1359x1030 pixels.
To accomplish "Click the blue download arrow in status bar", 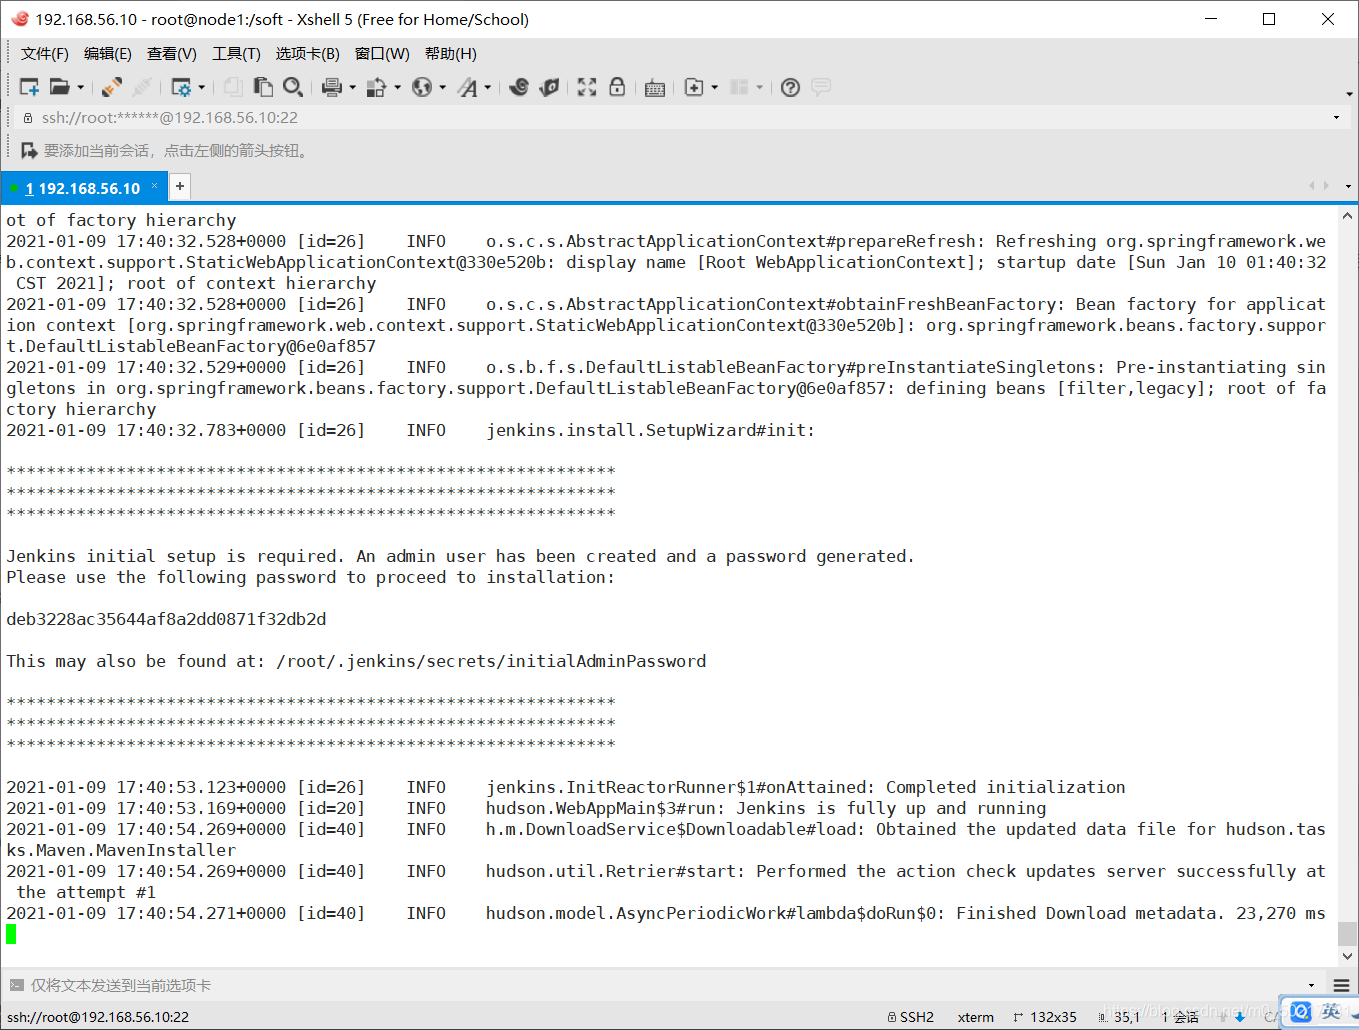I will [1240, 1017].
